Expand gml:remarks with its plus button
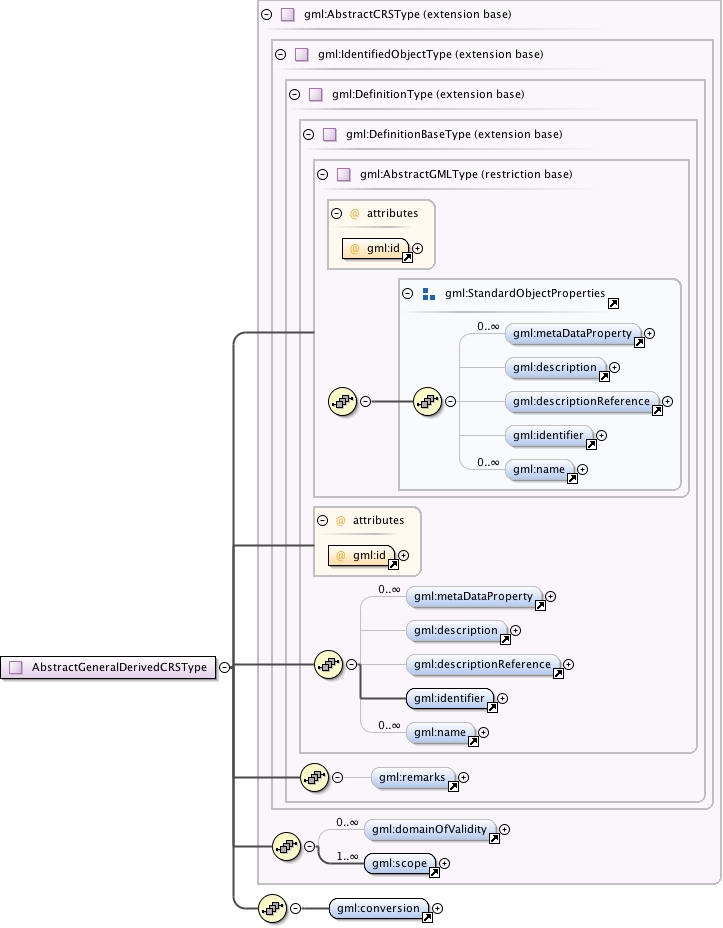 coord(463,778)
